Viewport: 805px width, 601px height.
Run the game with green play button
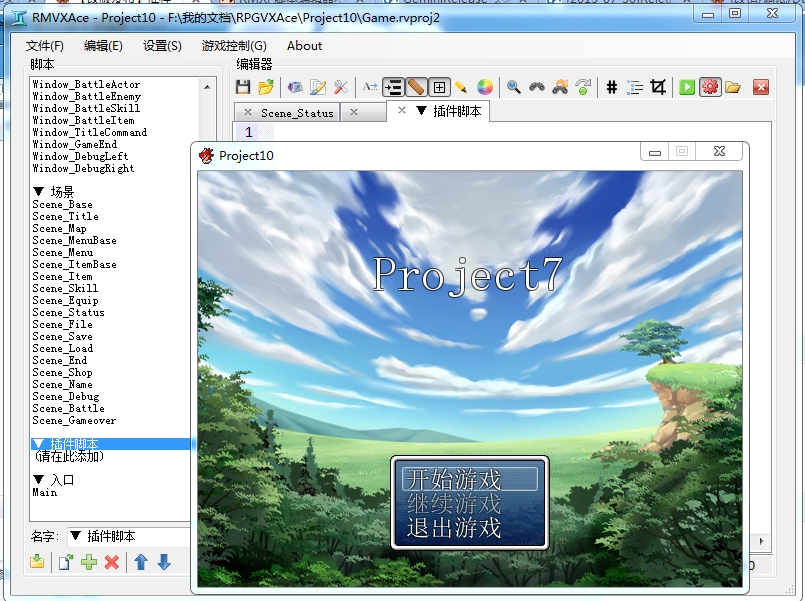point(687,87)
